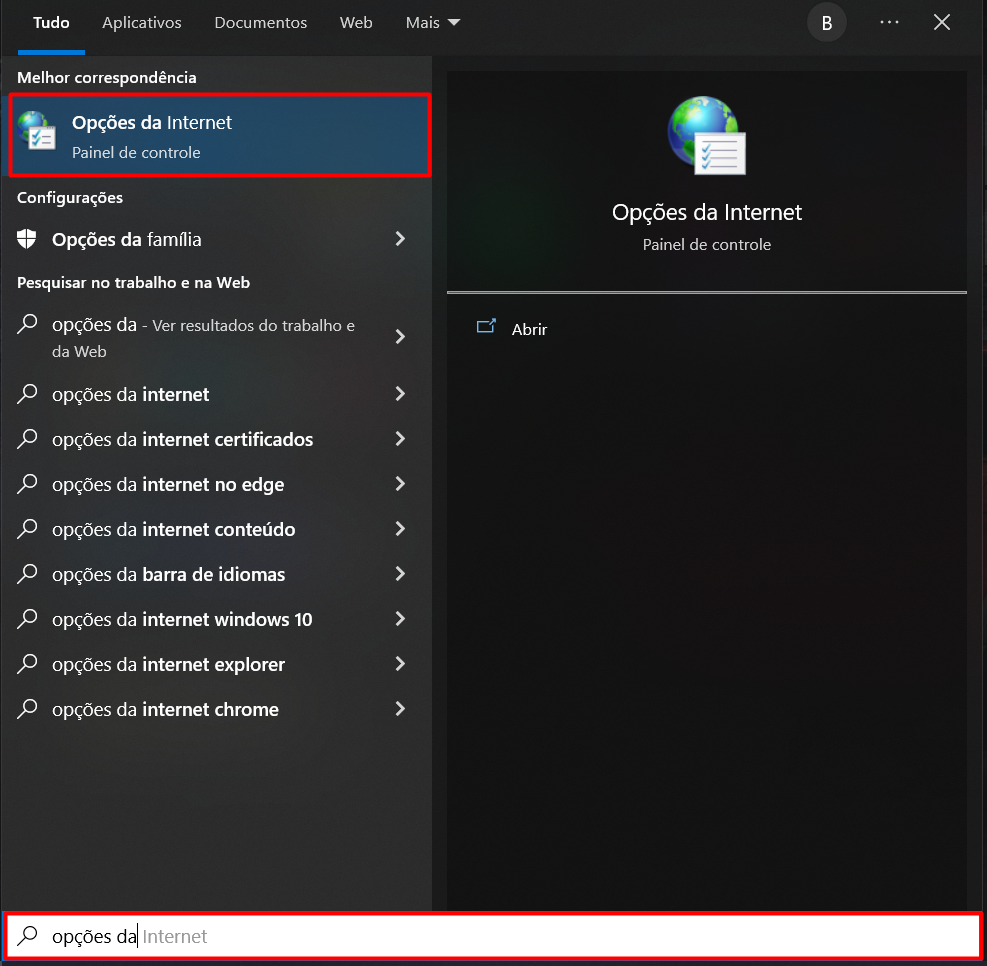This screenshot has height=966, width=987.
Task: Click search icon beside 'opções da internet conteúdo'
Action: (27, 528)
